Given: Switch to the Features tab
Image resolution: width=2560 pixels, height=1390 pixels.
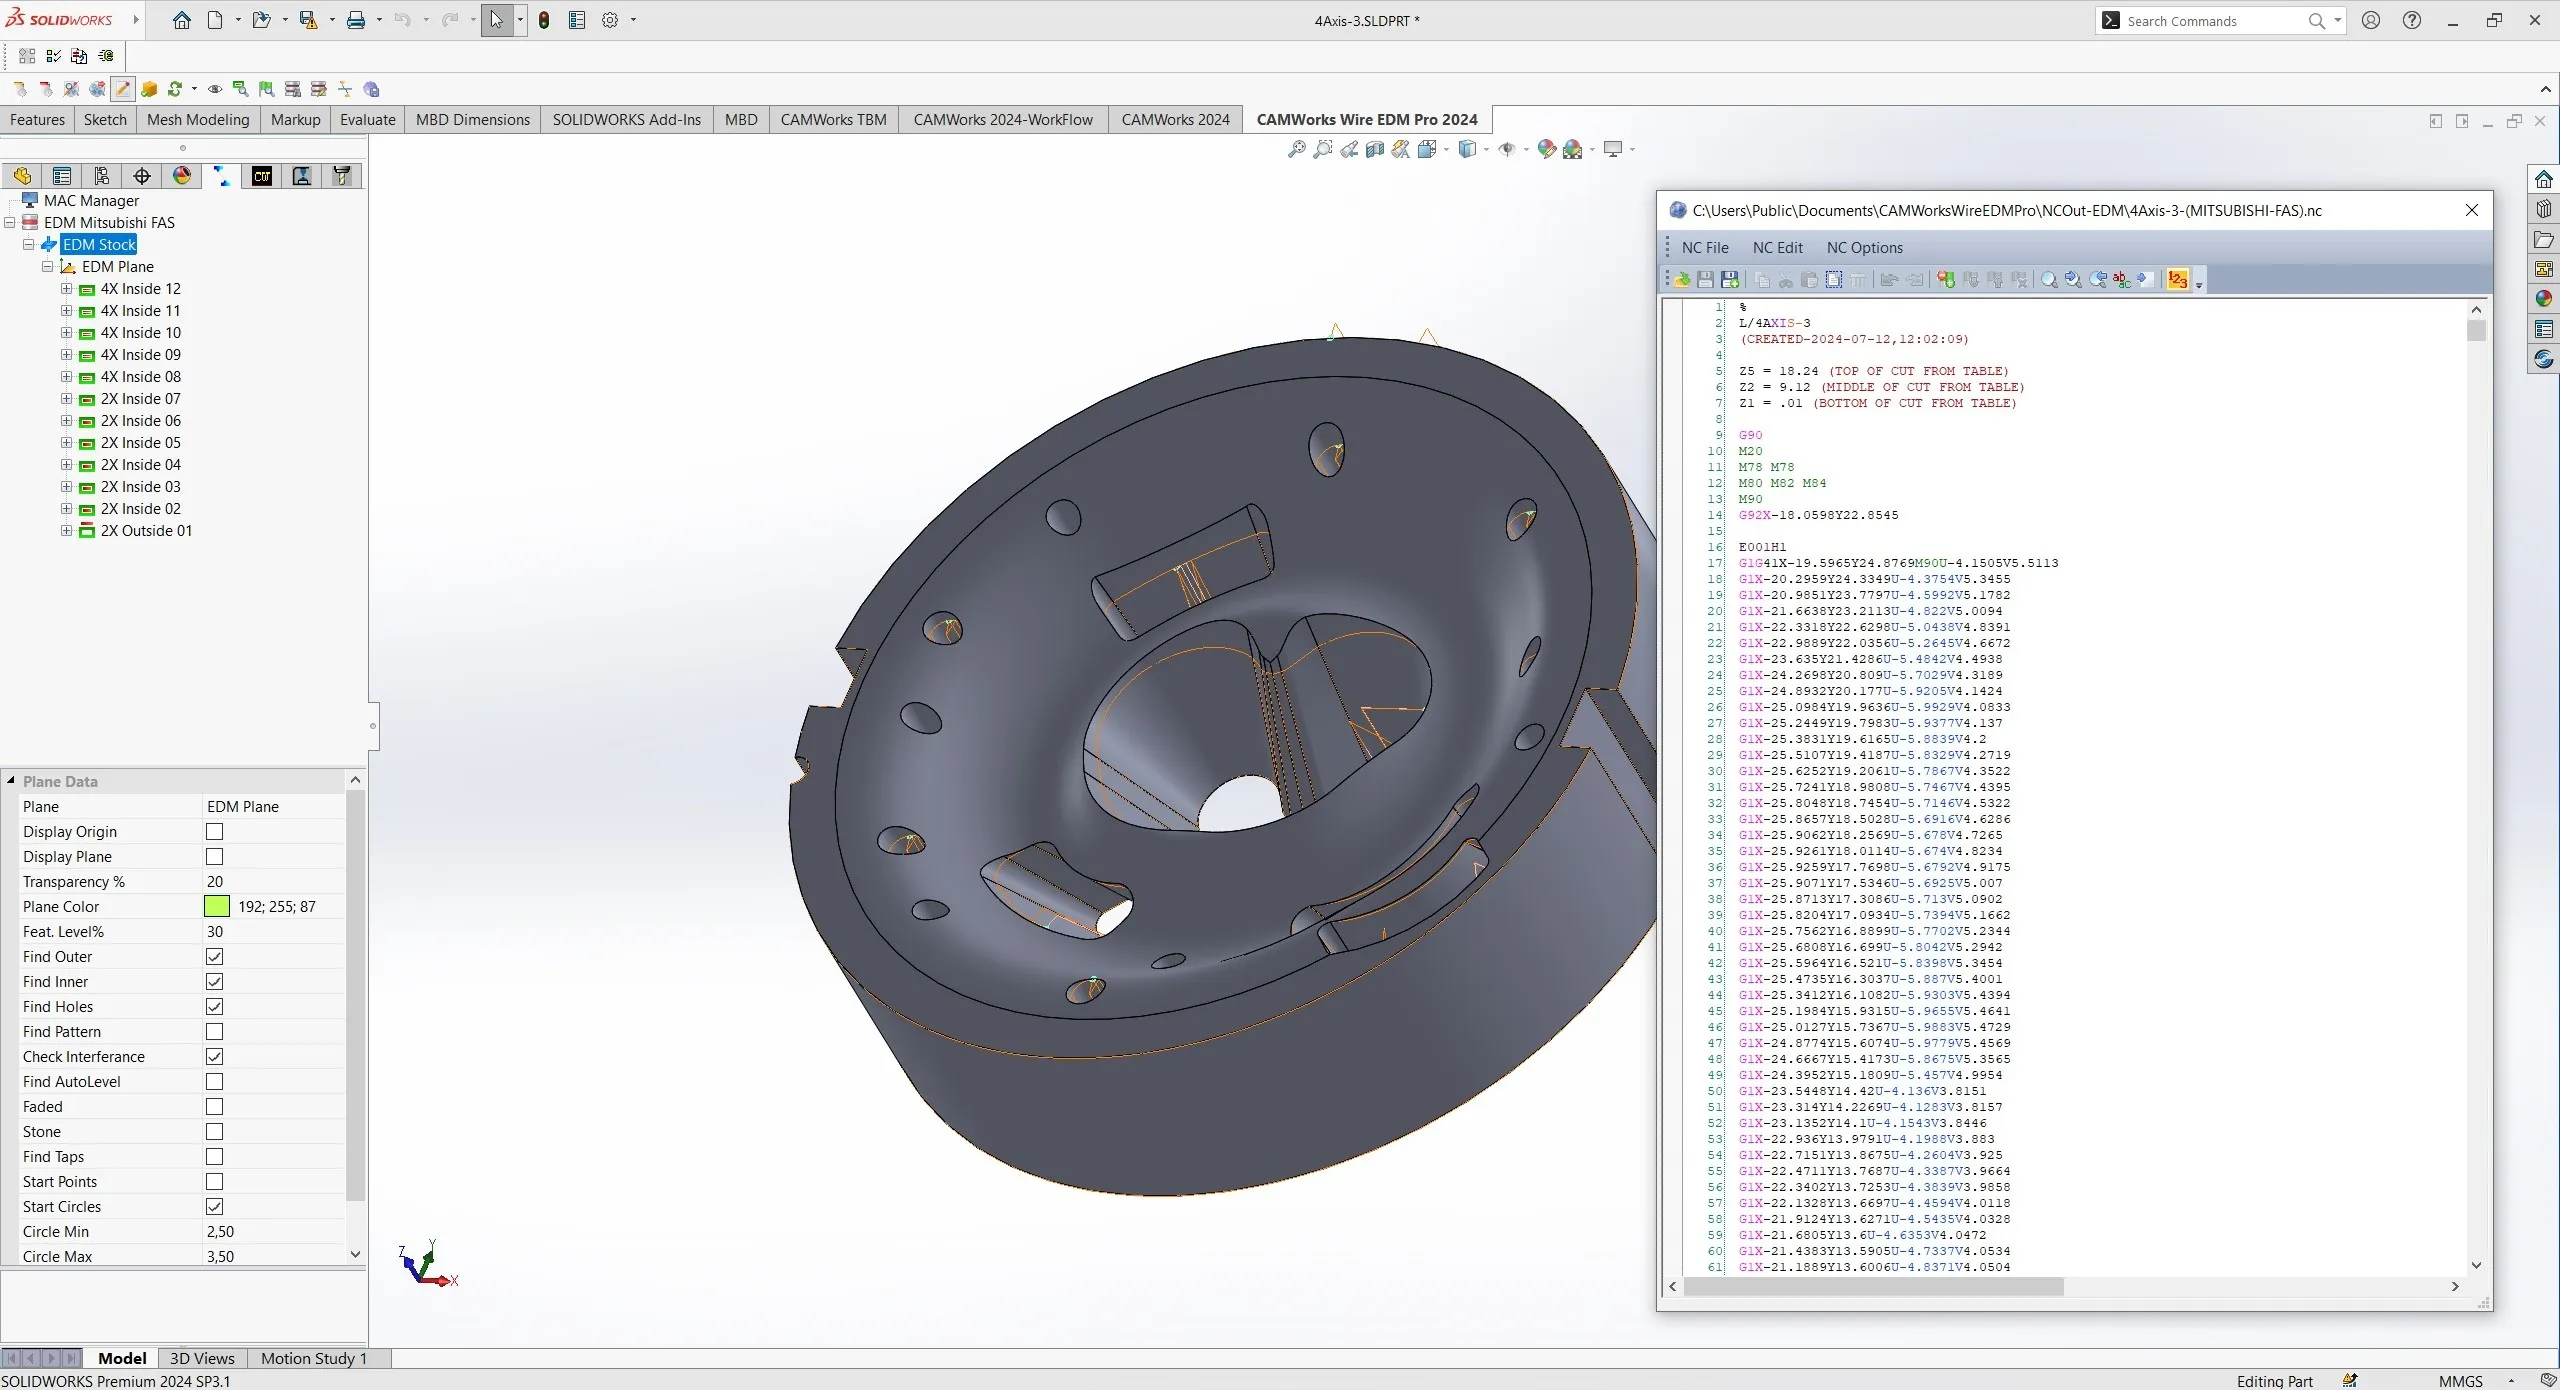Looking at the screenshot, I should click(37, 120).
